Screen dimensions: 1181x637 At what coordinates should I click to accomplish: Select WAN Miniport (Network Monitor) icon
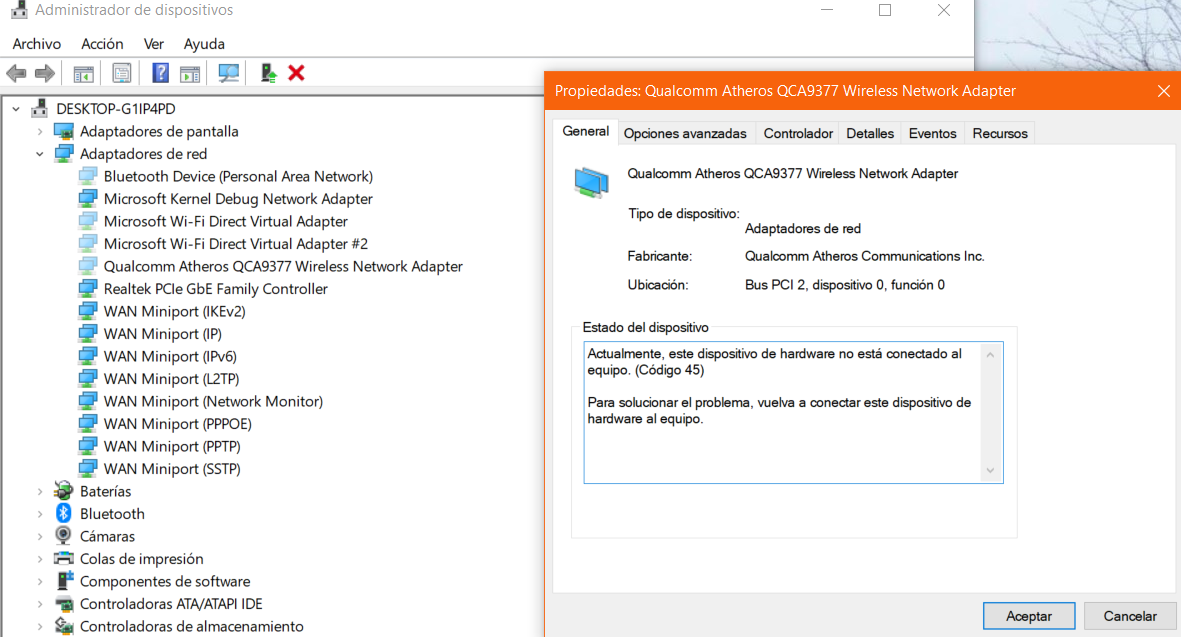[x=88, y=401]
